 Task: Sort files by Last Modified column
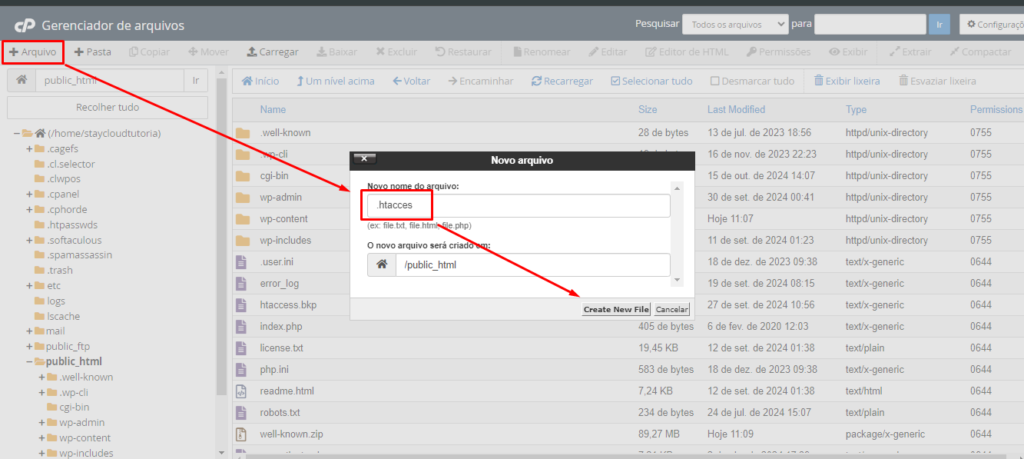pyautogui.click(x=736, y=109)
